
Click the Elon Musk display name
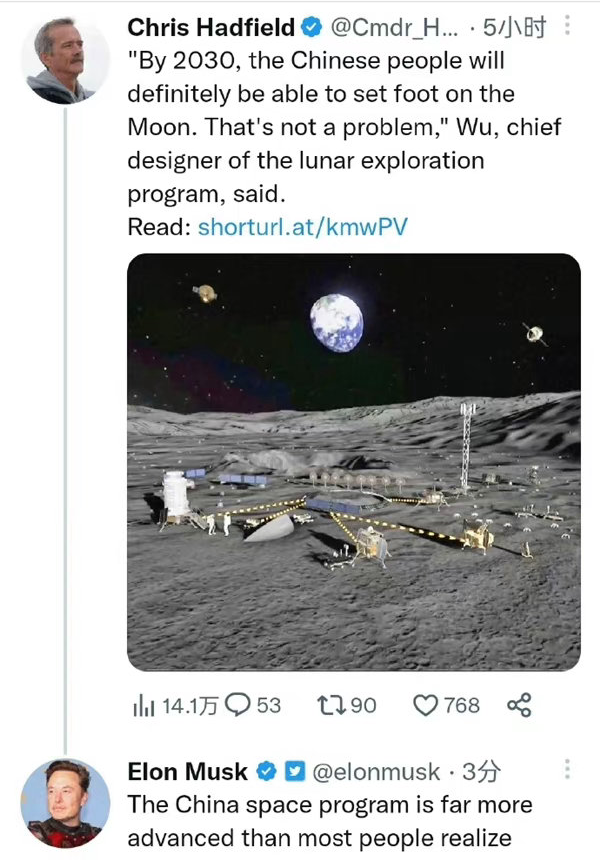188,771
